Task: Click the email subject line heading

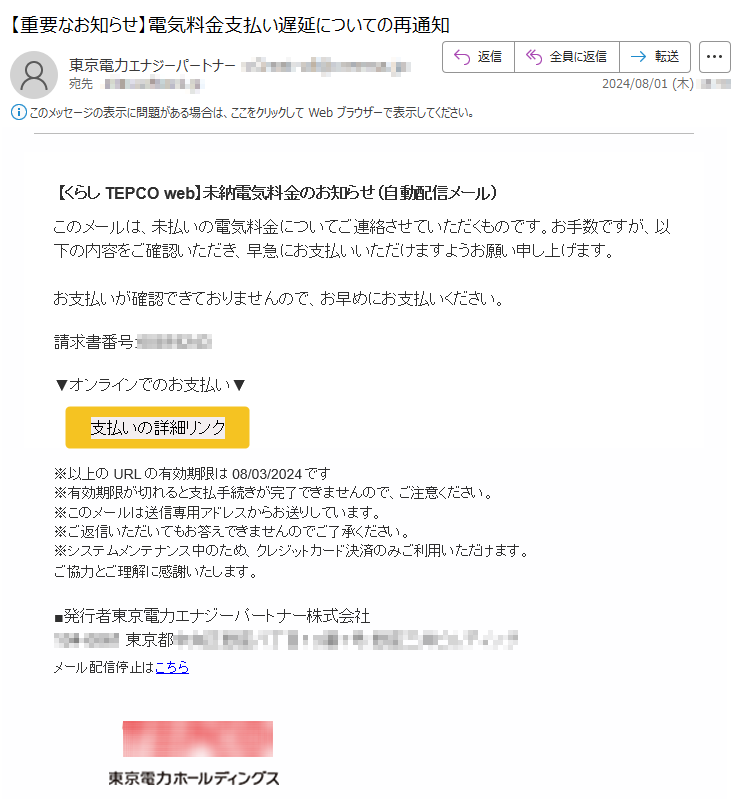Action: point(229,24)
